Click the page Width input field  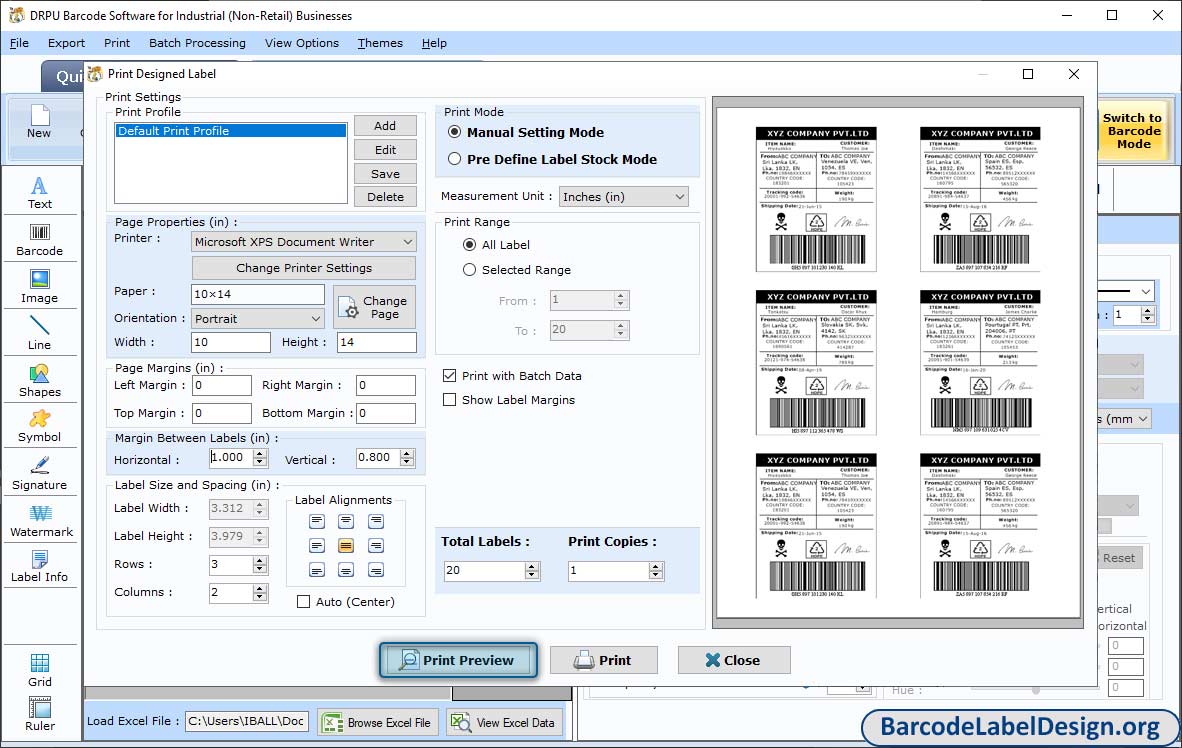tap(231, 342)
